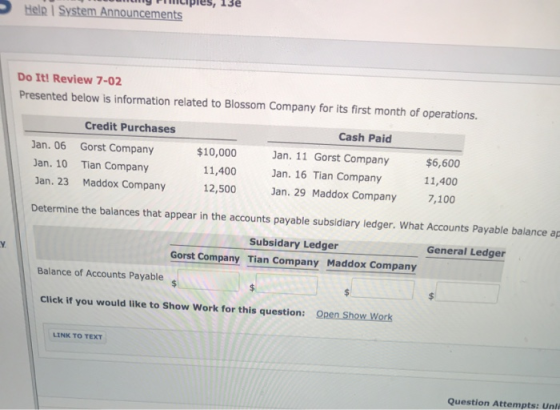Select Maddox Company in Cash Paid table
560x410 pixels.
(354, 195)
